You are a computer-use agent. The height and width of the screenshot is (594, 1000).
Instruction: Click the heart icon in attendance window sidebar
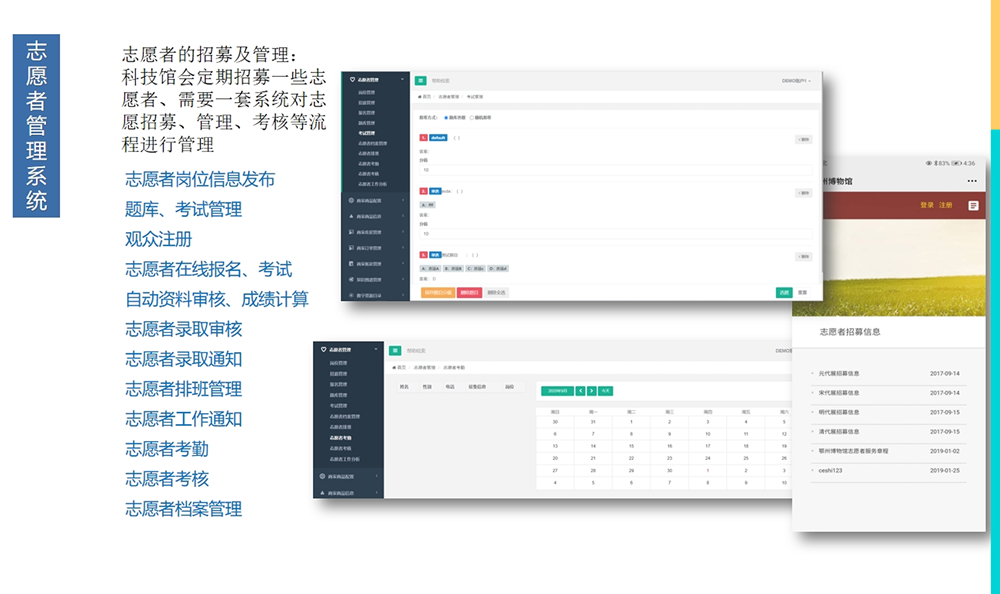point(323,350)
